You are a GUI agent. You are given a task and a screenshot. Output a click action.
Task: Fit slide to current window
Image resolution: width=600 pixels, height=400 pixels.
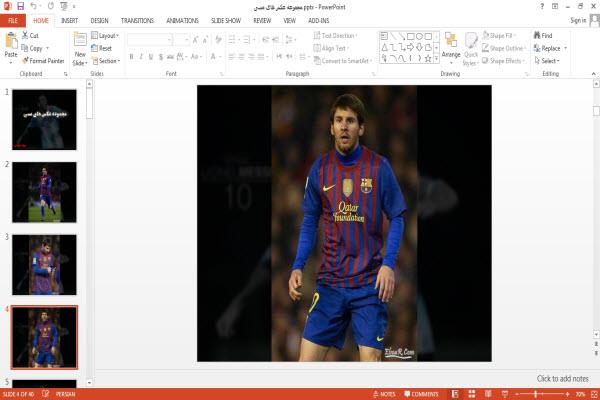point(594,394)
